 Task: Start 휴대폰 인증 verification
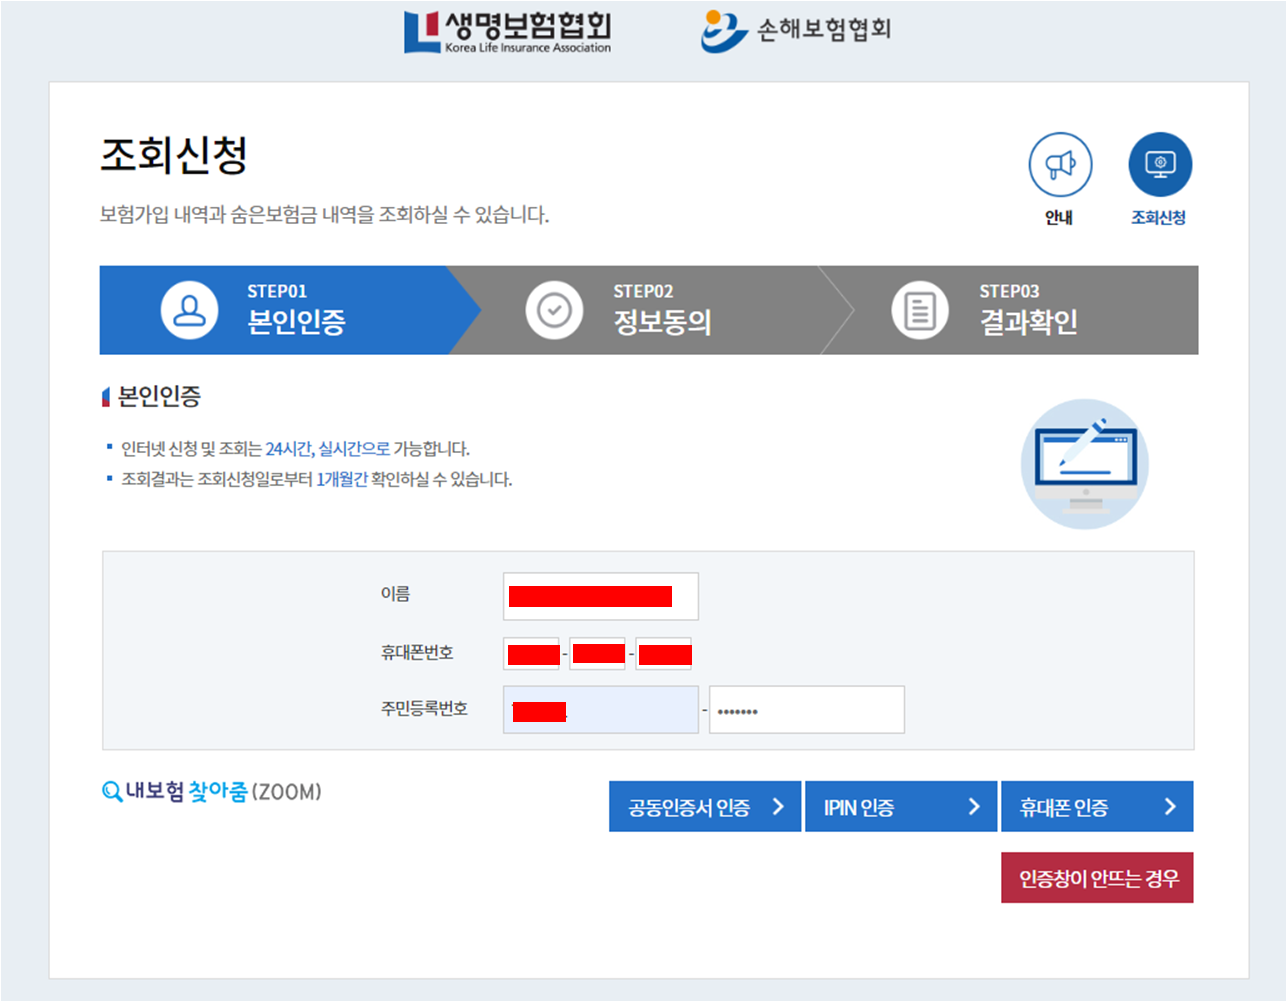(1096, 806)
